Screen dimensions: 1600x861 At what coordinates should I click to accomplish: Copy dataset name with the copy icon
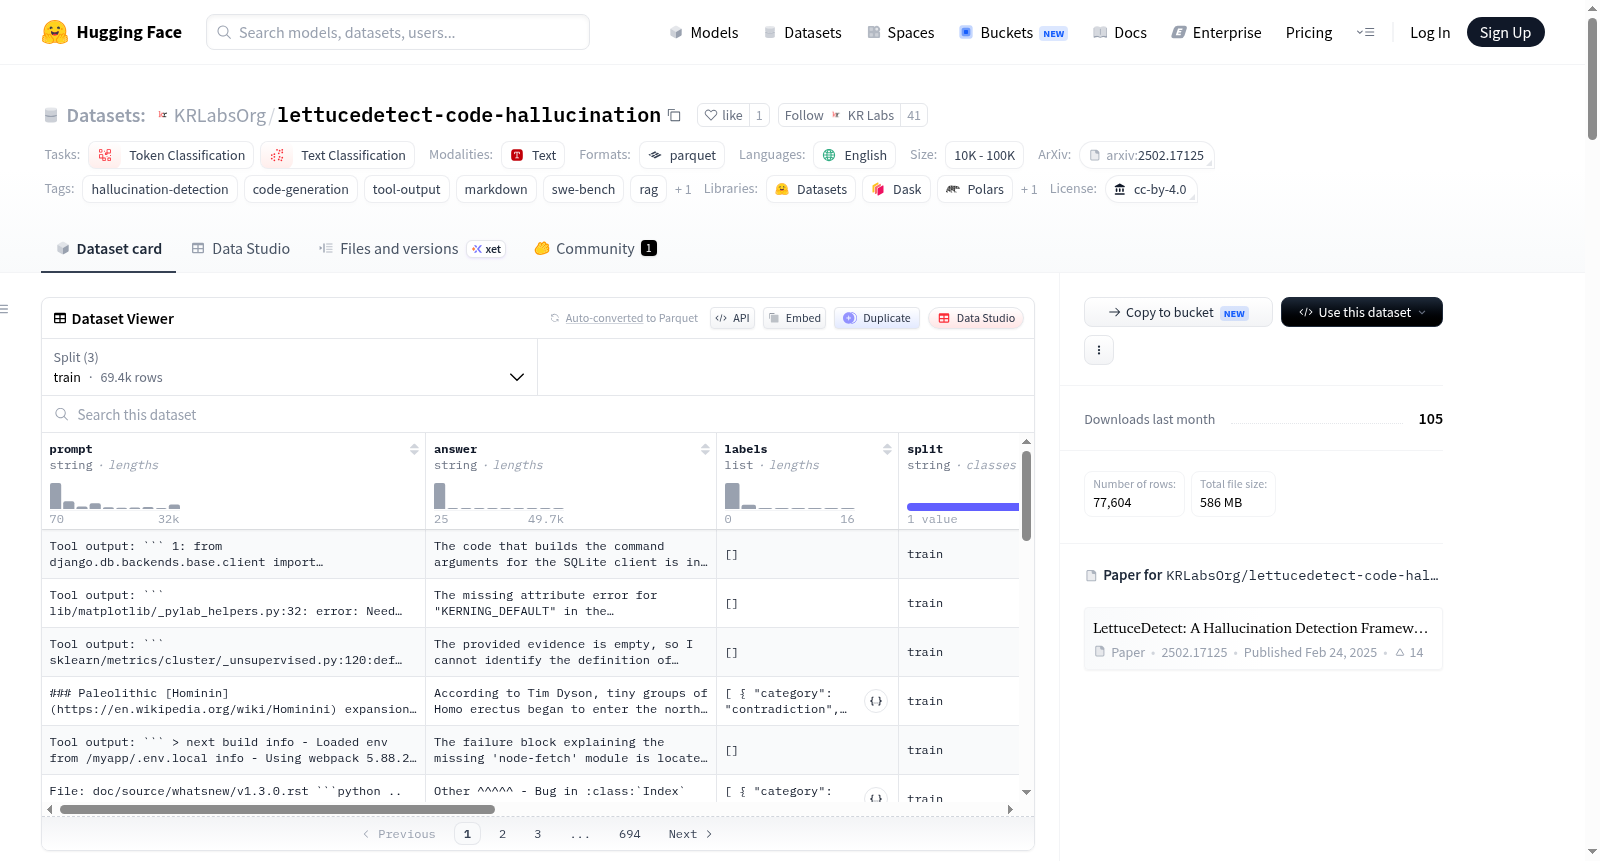click(x=674, y=115)
